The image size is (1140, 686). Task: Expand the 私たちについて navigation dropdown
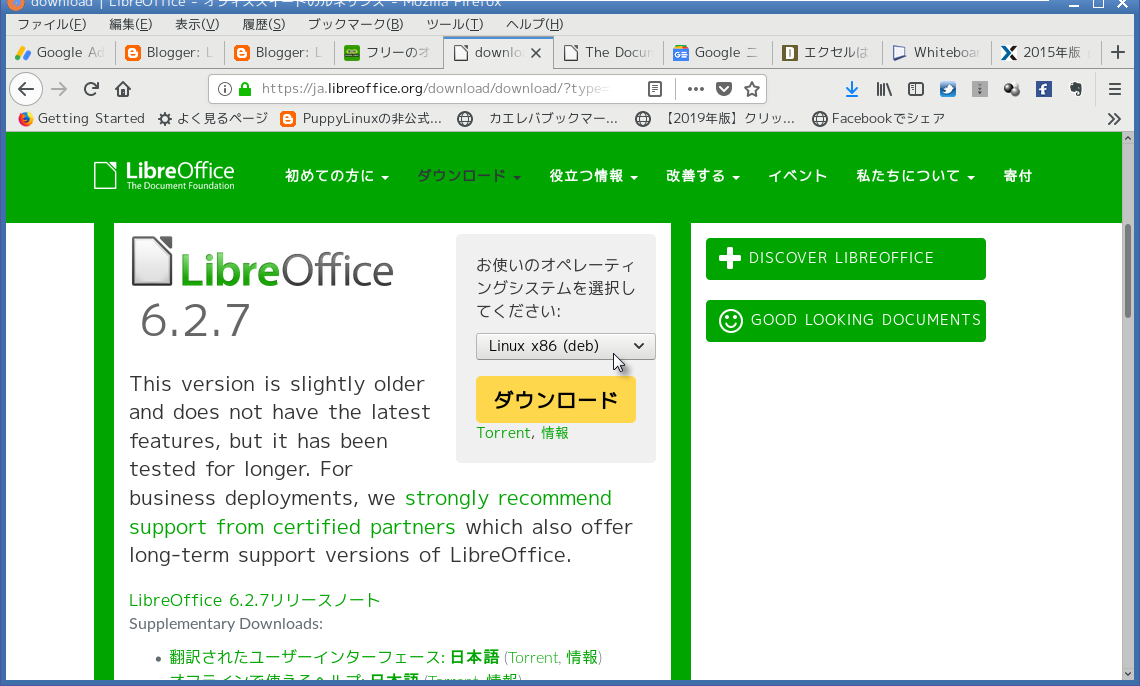click(915, 176)
